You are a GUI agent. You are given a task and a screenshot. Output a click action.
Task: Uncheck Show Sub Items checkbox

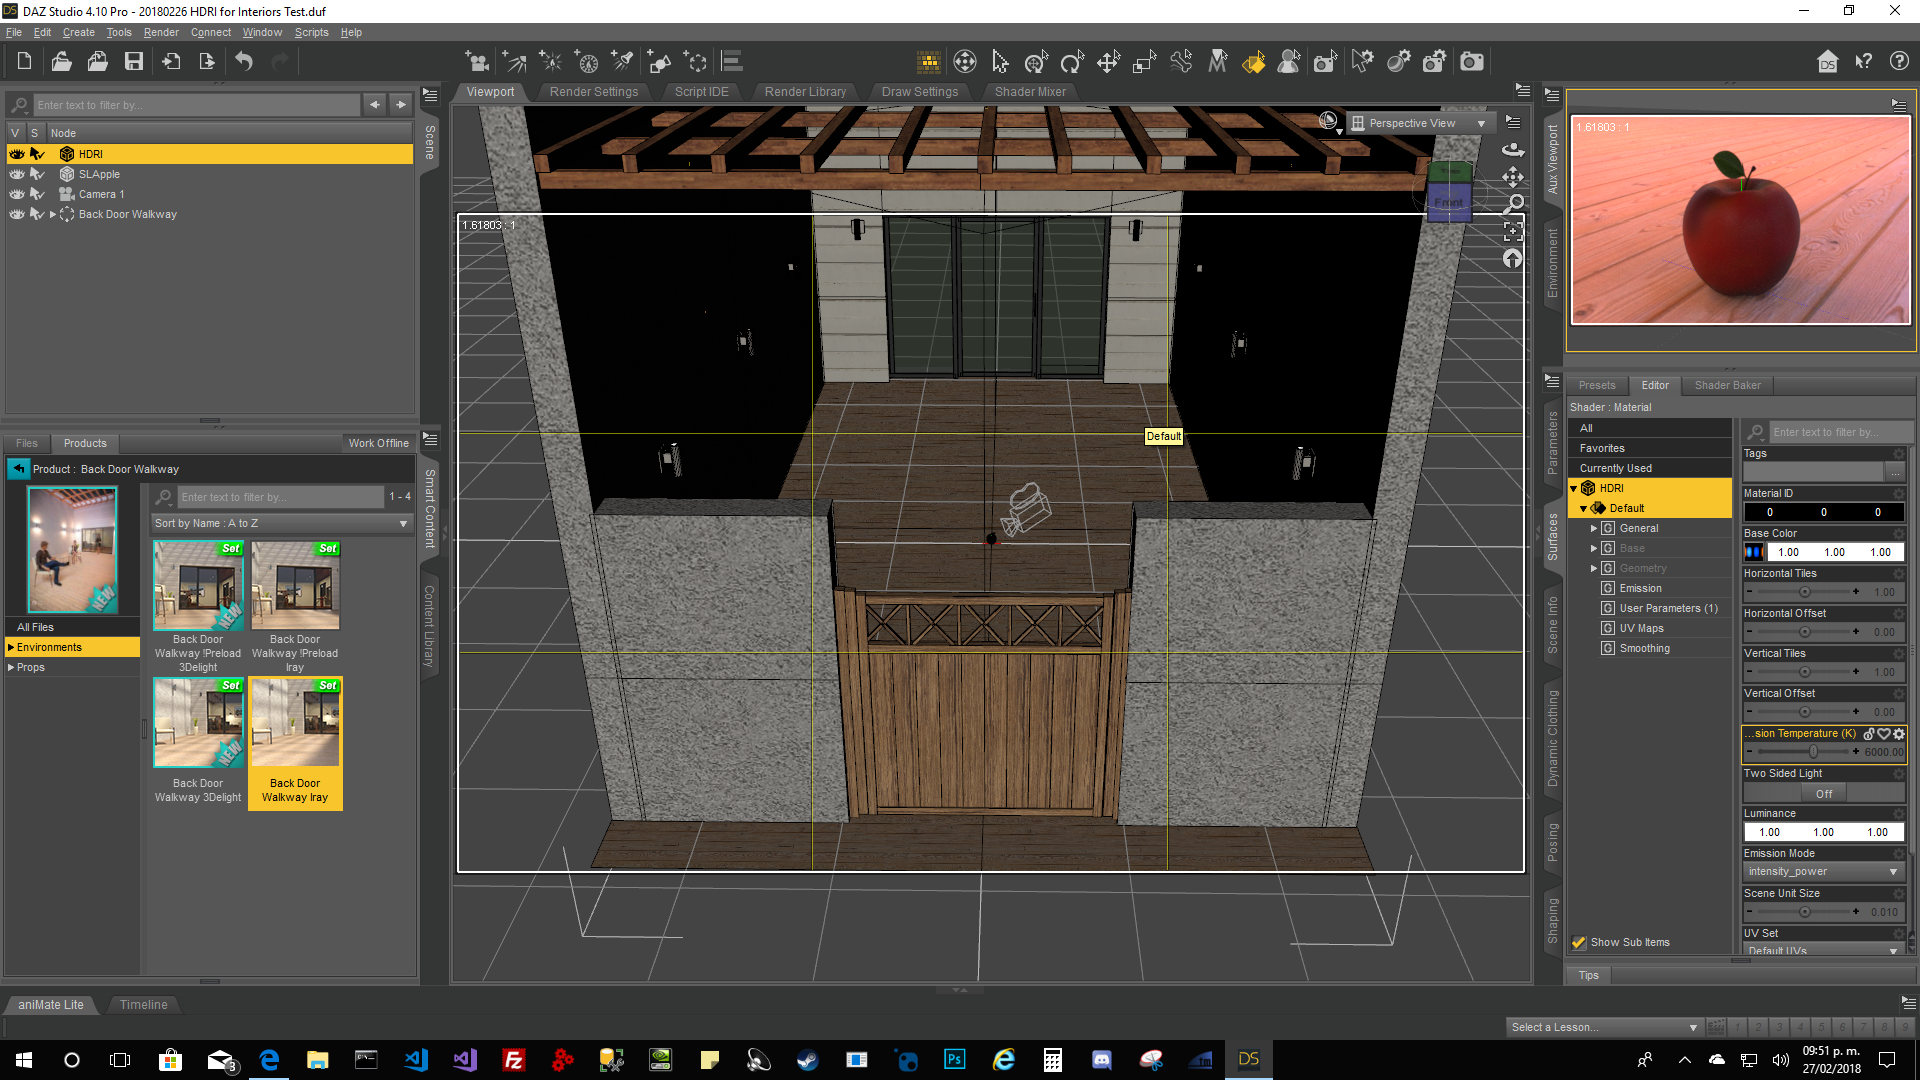pyautogui.click(x=1579, y=942)
